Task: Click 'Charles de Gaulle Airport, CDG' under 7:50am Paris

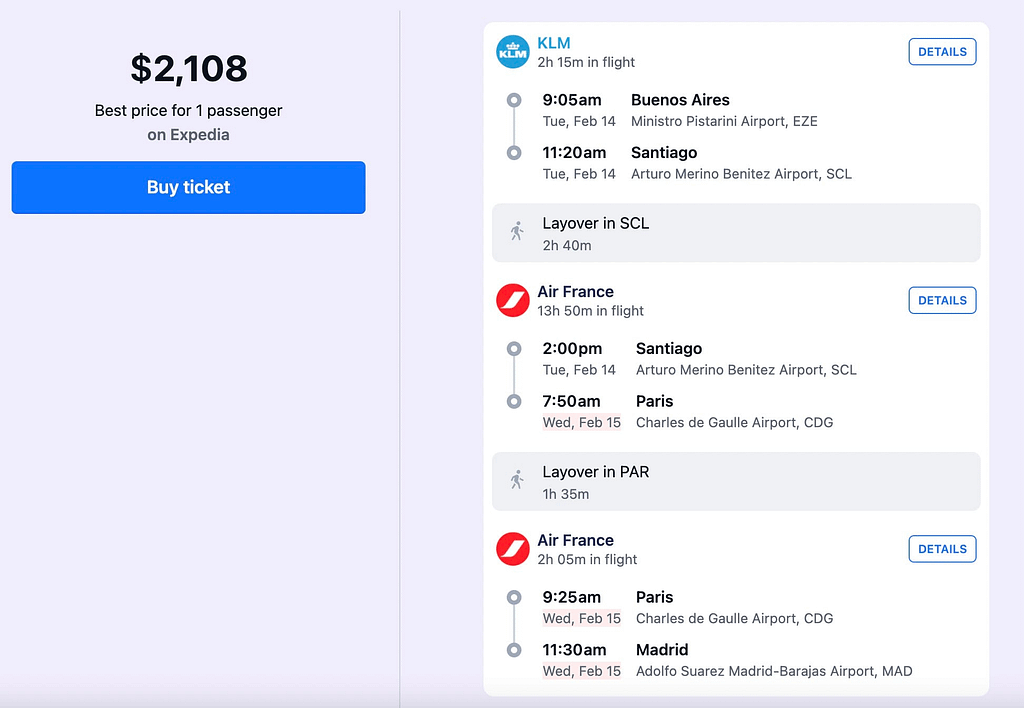Action: pyautogui.click(x=735, y=423)
